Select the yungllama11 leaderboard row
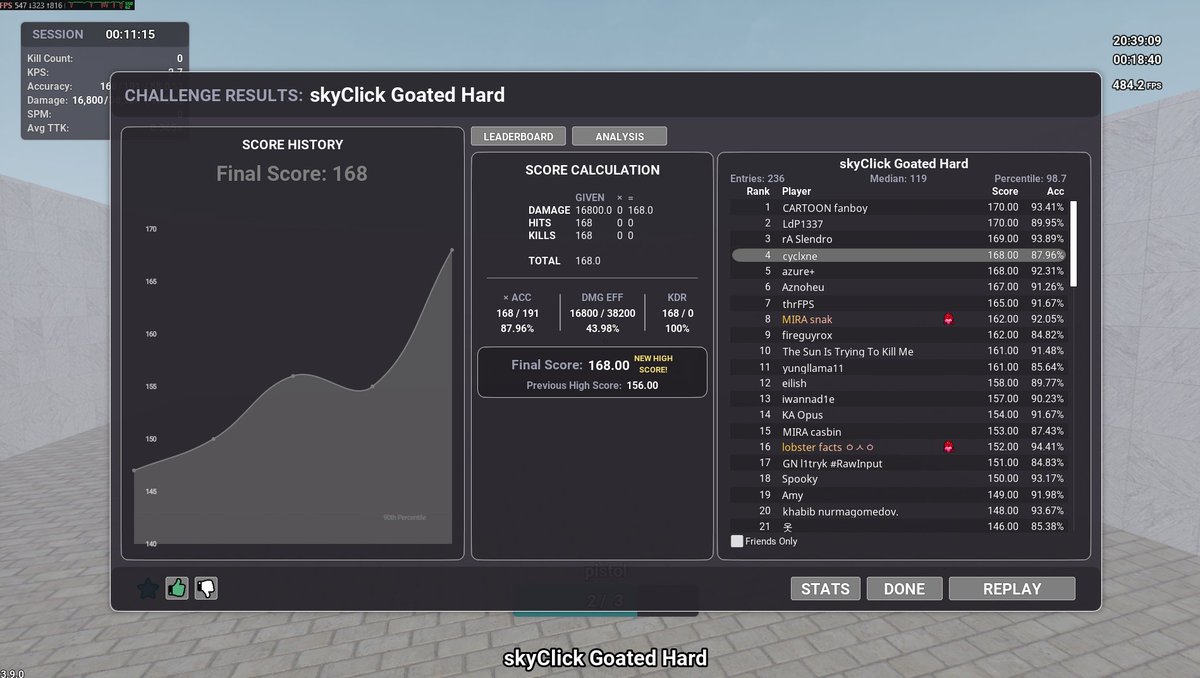The height and width of the screenshot is (678, 1200). click(x=899, y=367)
